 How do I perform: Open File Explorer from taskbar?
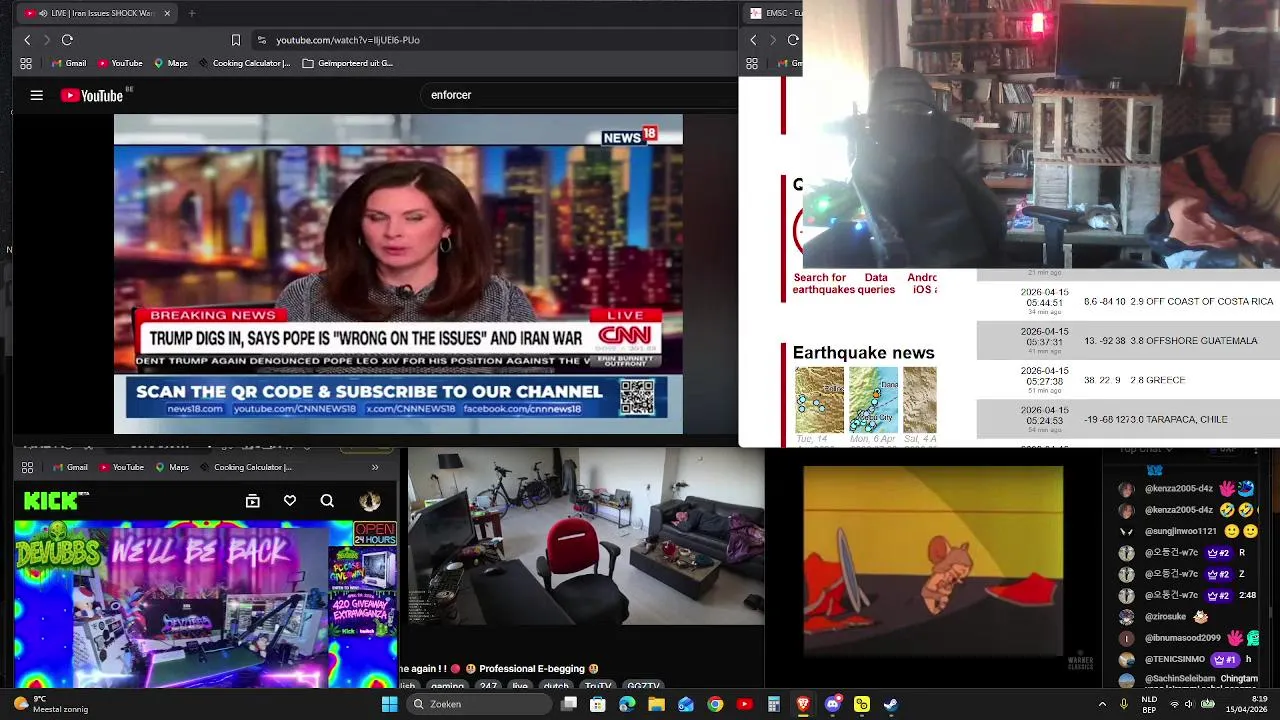[656, 704]
